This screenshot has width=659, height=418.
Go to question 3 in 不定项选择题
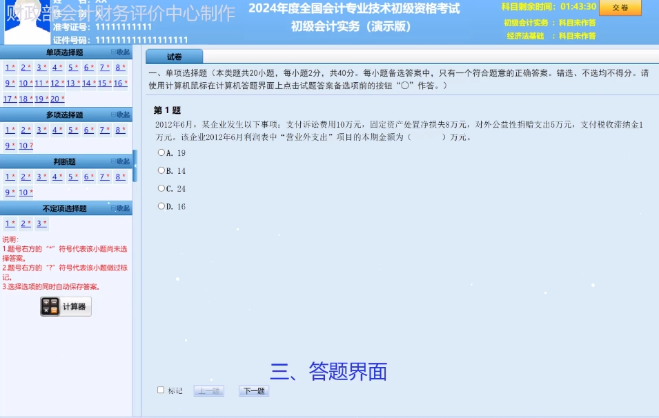(x=40, y=224)
